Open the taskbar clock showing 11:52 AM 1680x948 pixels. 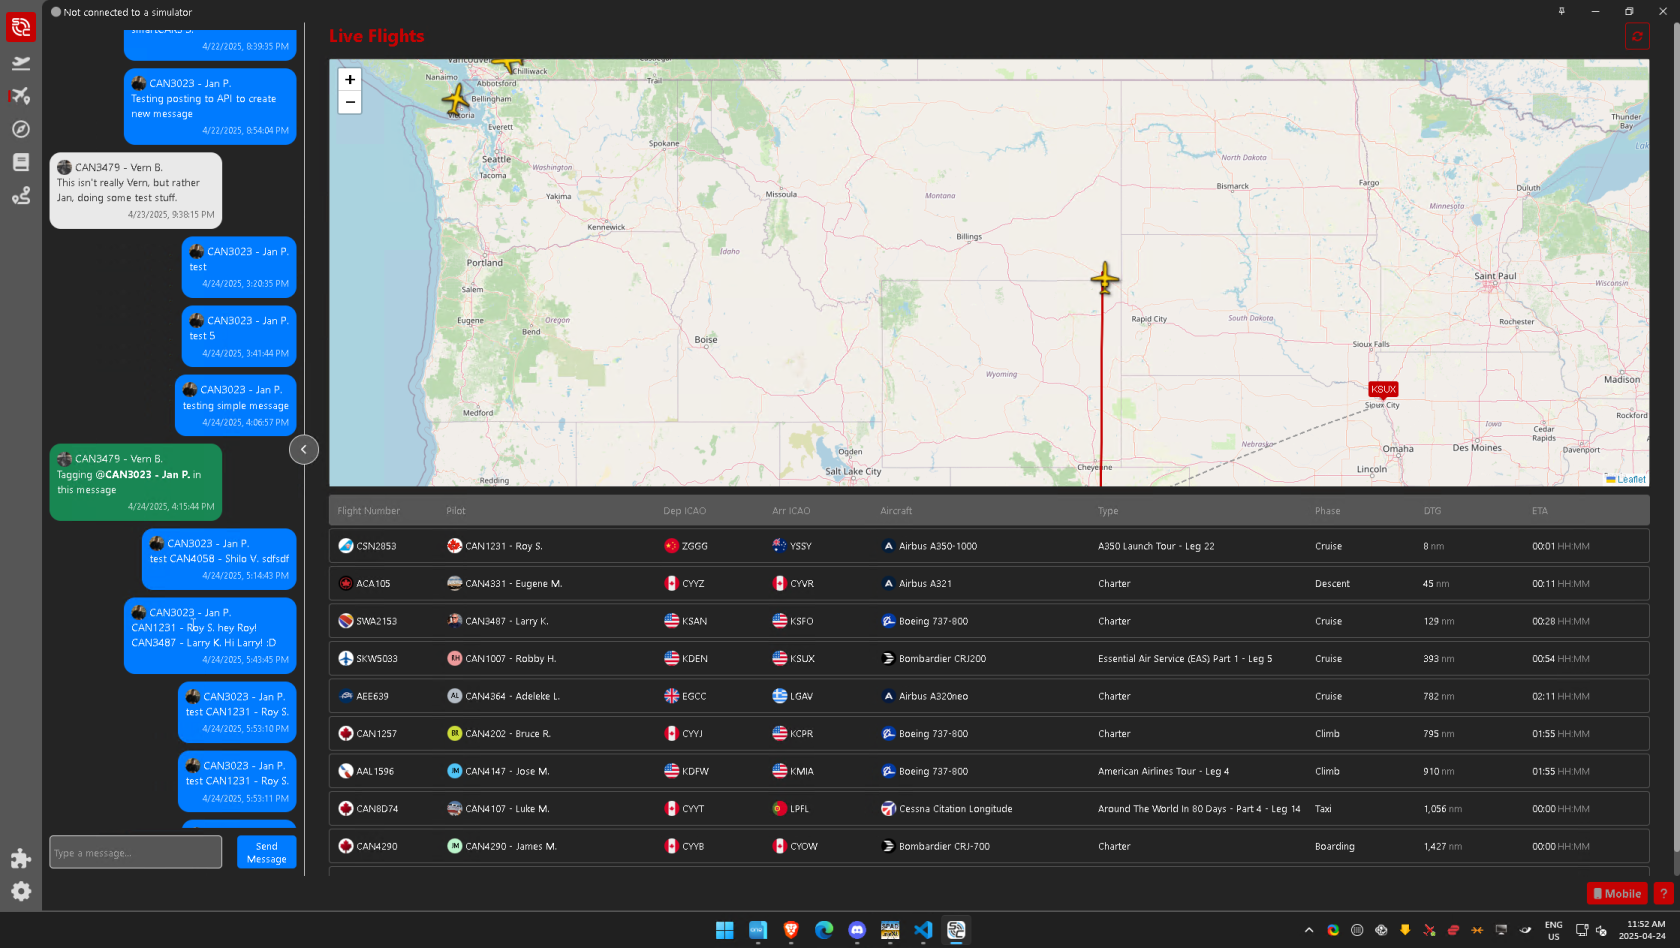pyautogui.click(x=1642, y=930)
